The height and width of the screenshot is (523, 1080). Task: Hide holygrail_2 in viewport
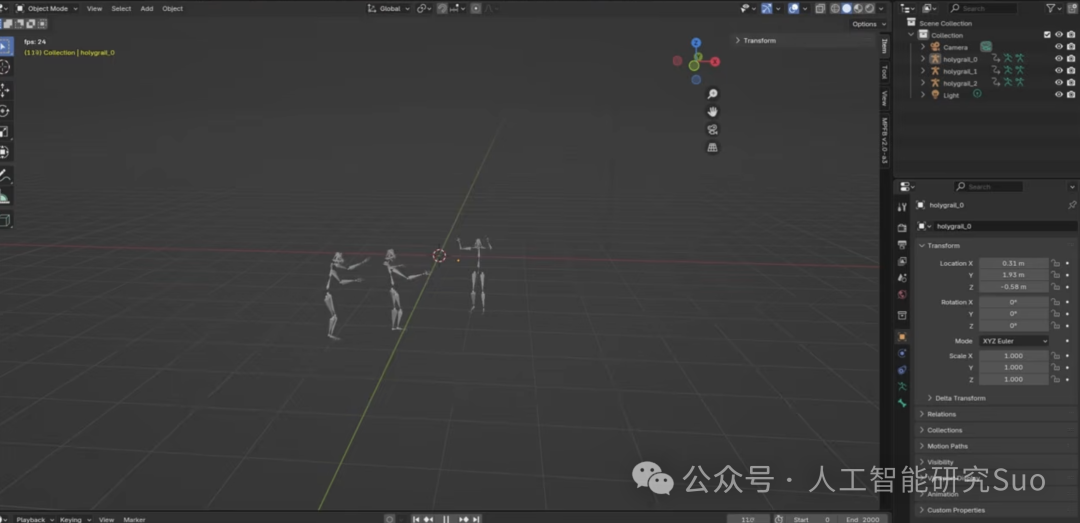[1059, 83]
